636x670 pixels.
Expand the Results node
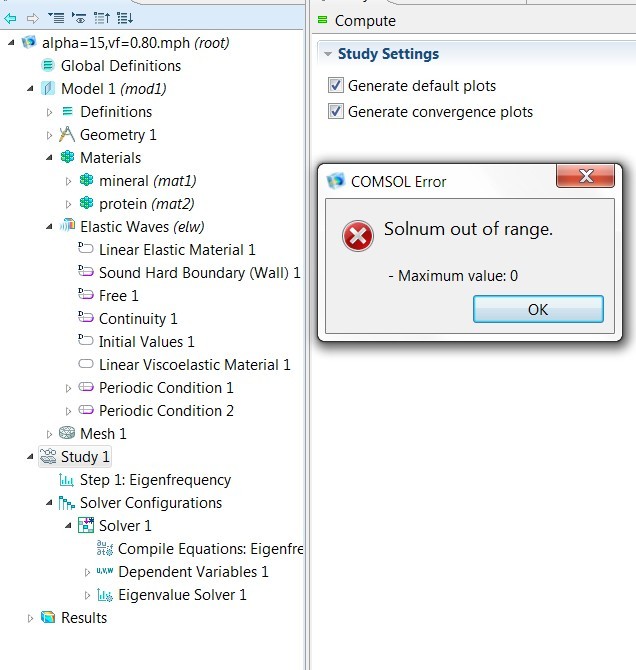30,618
